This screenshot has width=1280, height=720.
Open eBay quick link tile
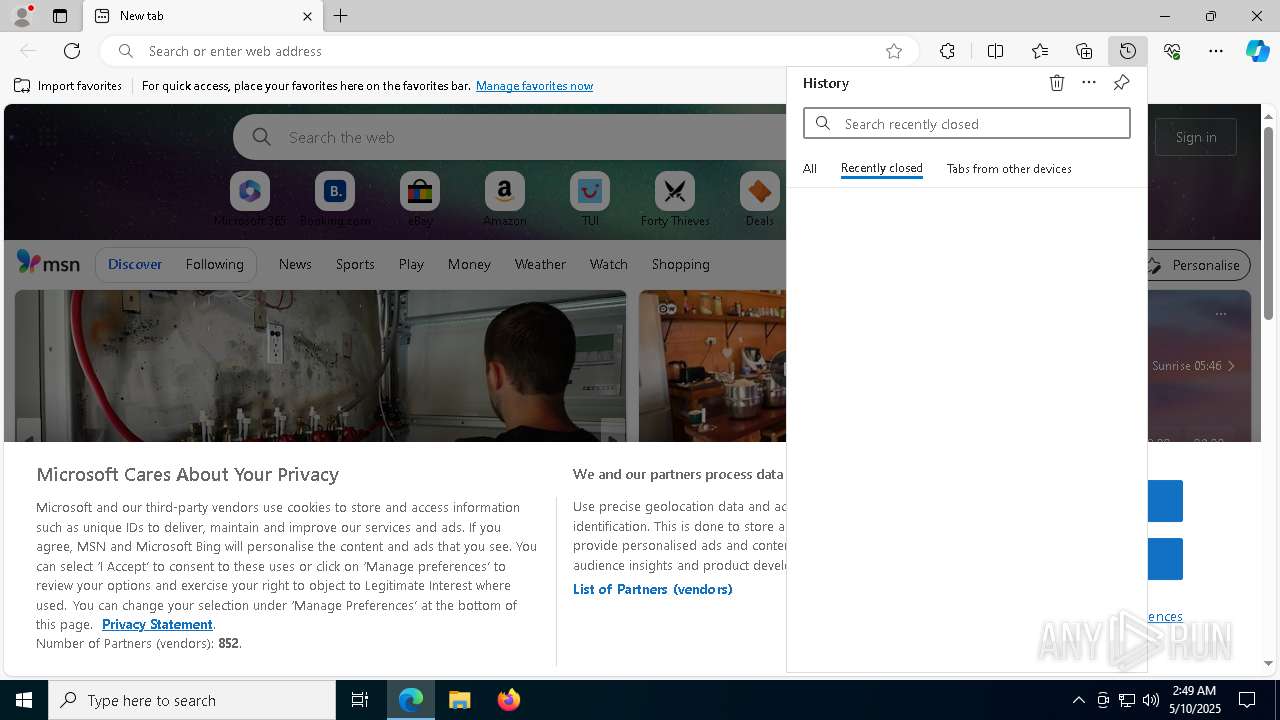(x=420, y=200)
